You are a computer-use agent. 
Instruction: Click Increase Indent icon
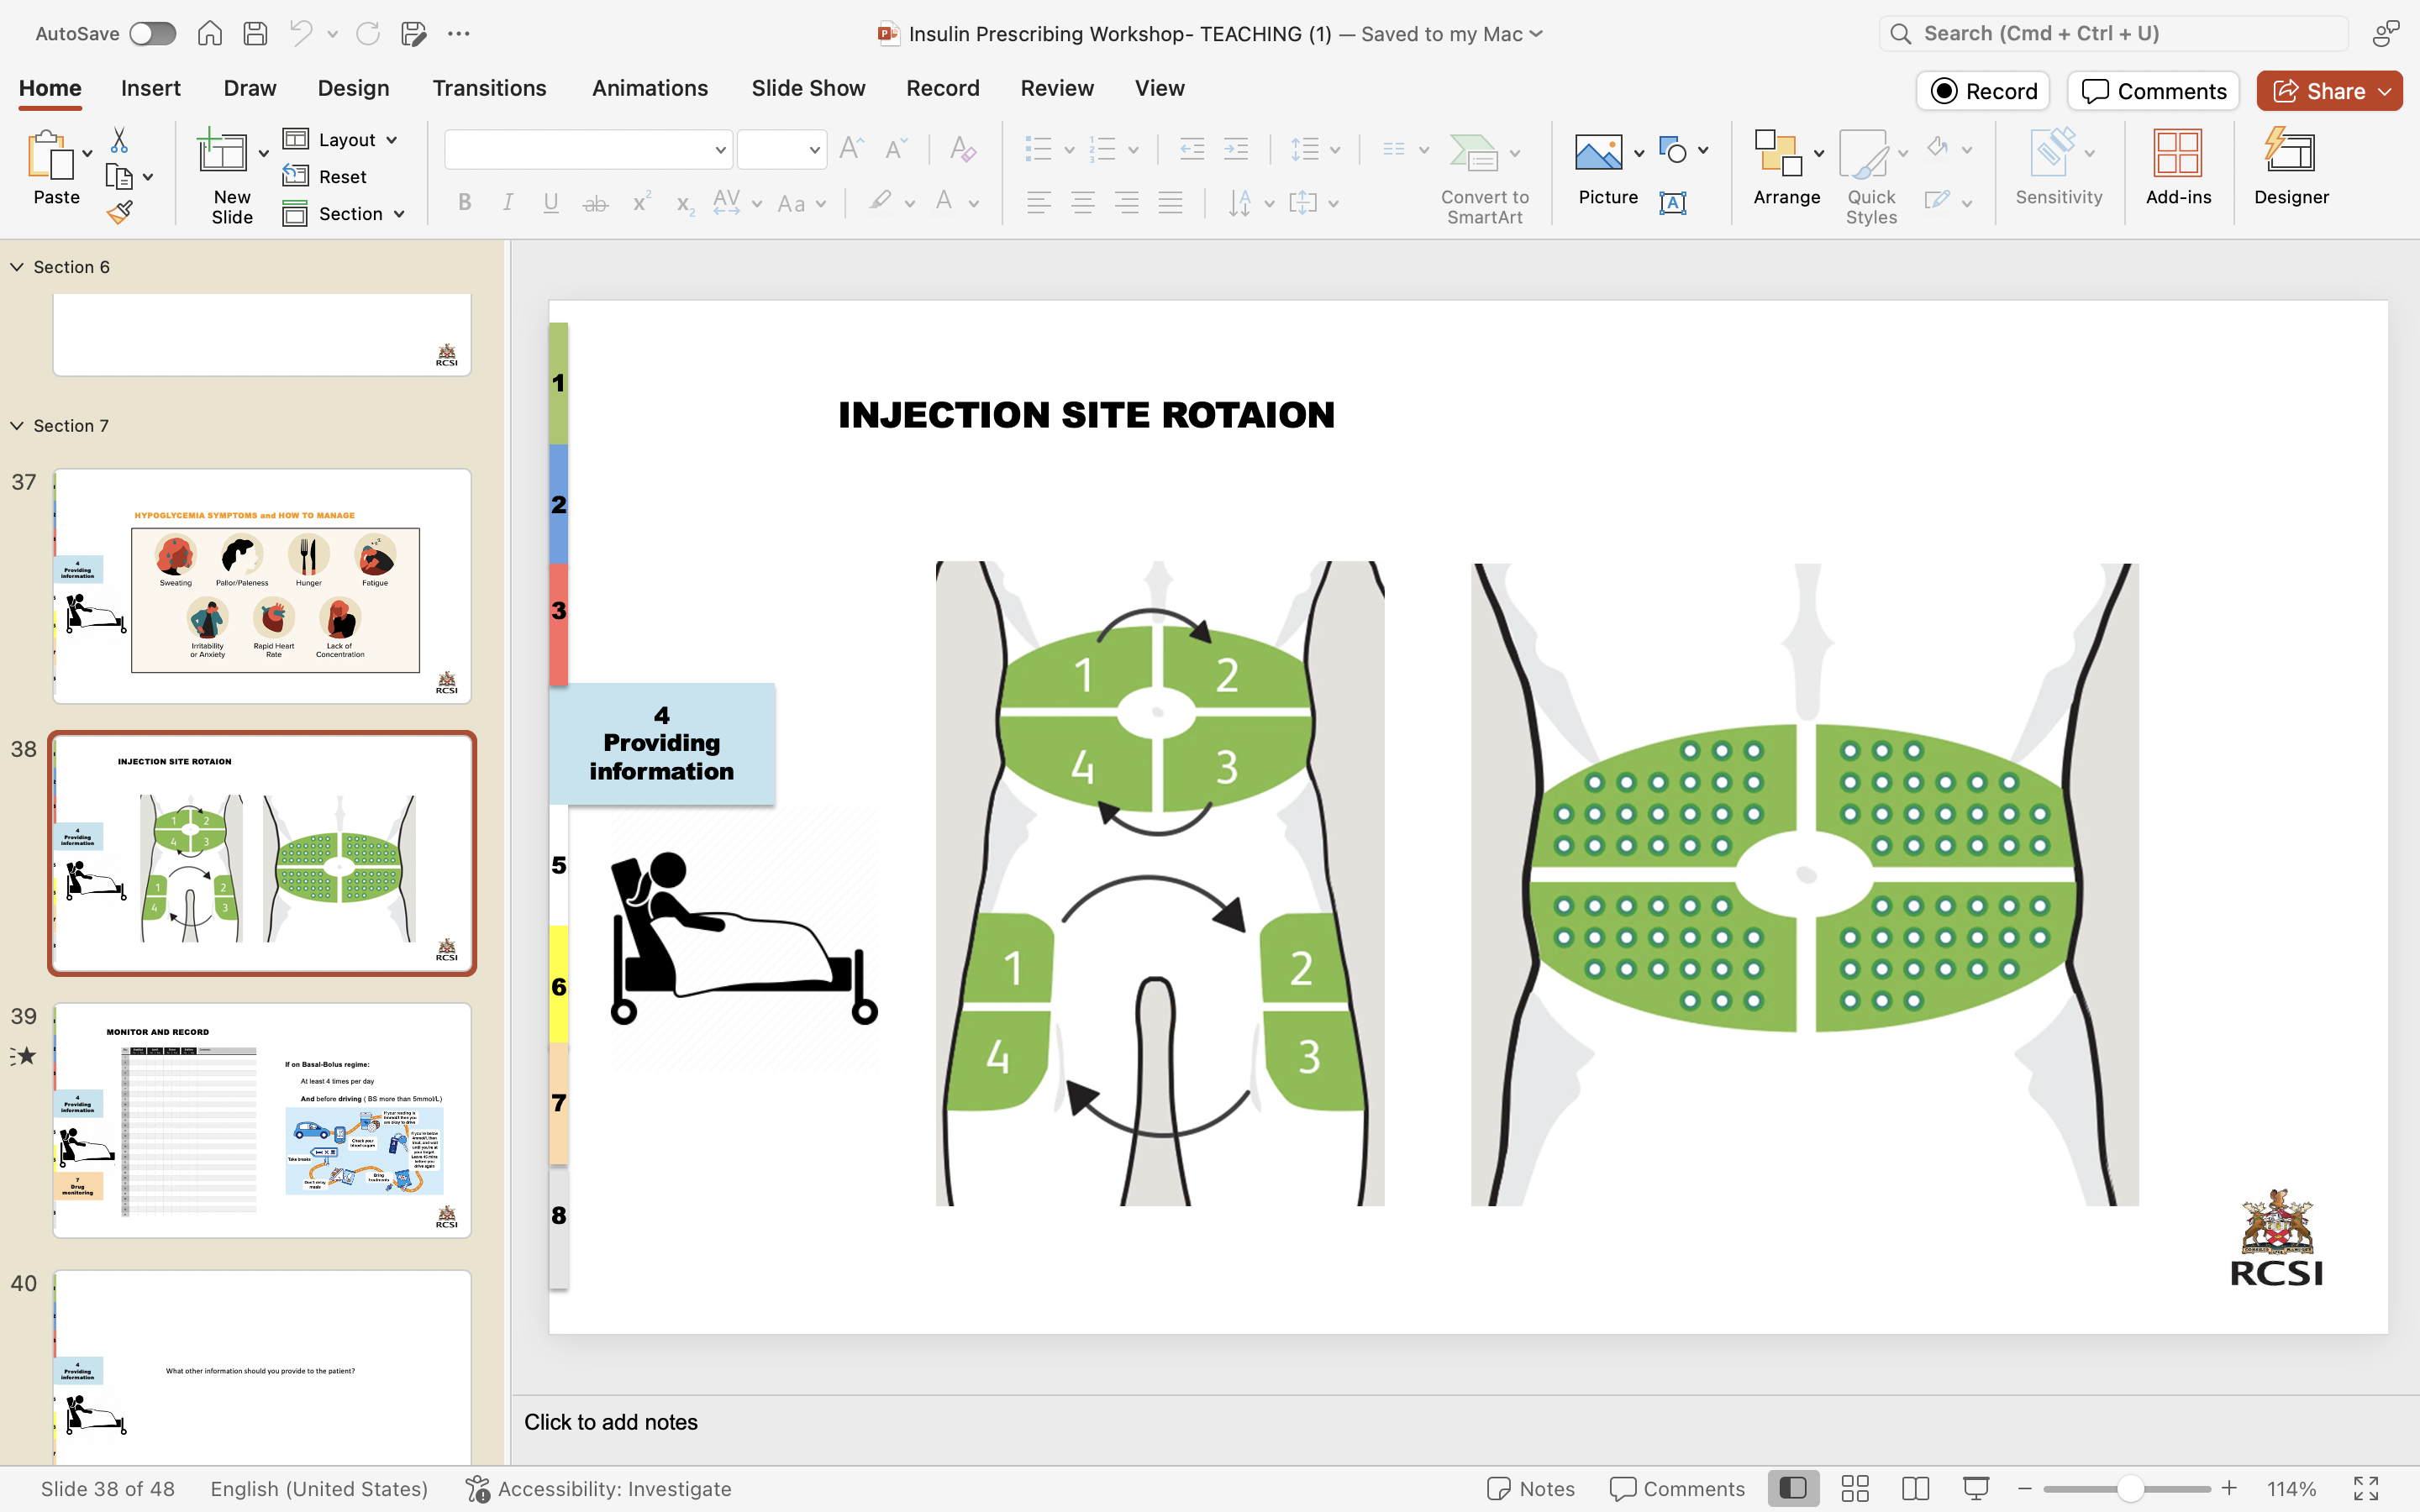pyautogui.click(x=1236, y=150)
